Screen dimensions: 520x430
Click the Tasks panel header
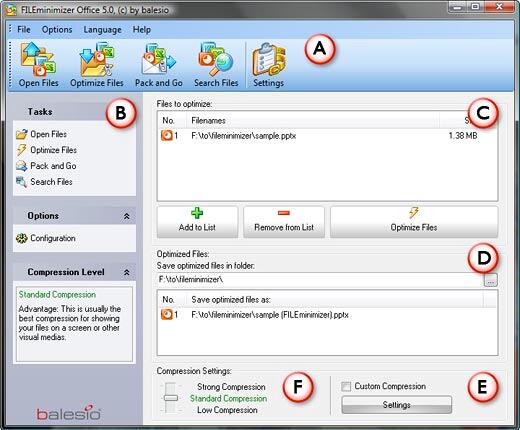pyautogui.click(x=74, y=112)
